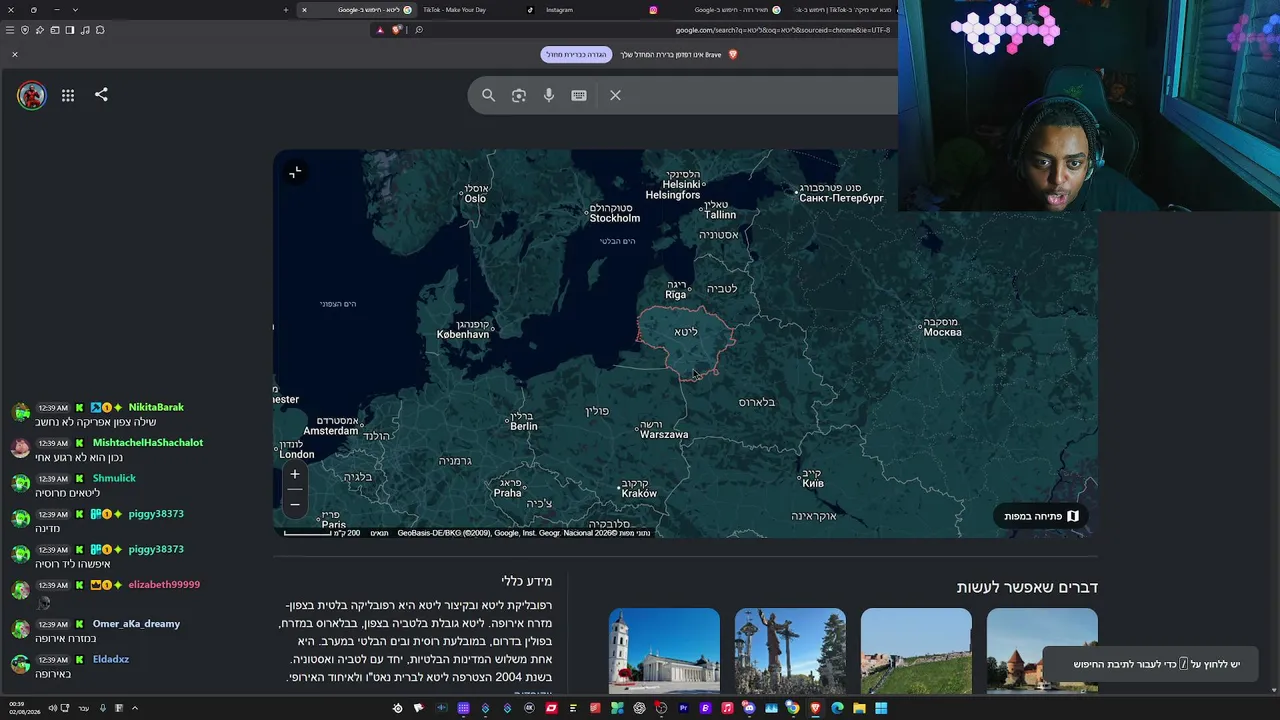1280x720 pixels.
Task: Toggle the browser sidebar panel icon
Action: (x=69, y=30)
